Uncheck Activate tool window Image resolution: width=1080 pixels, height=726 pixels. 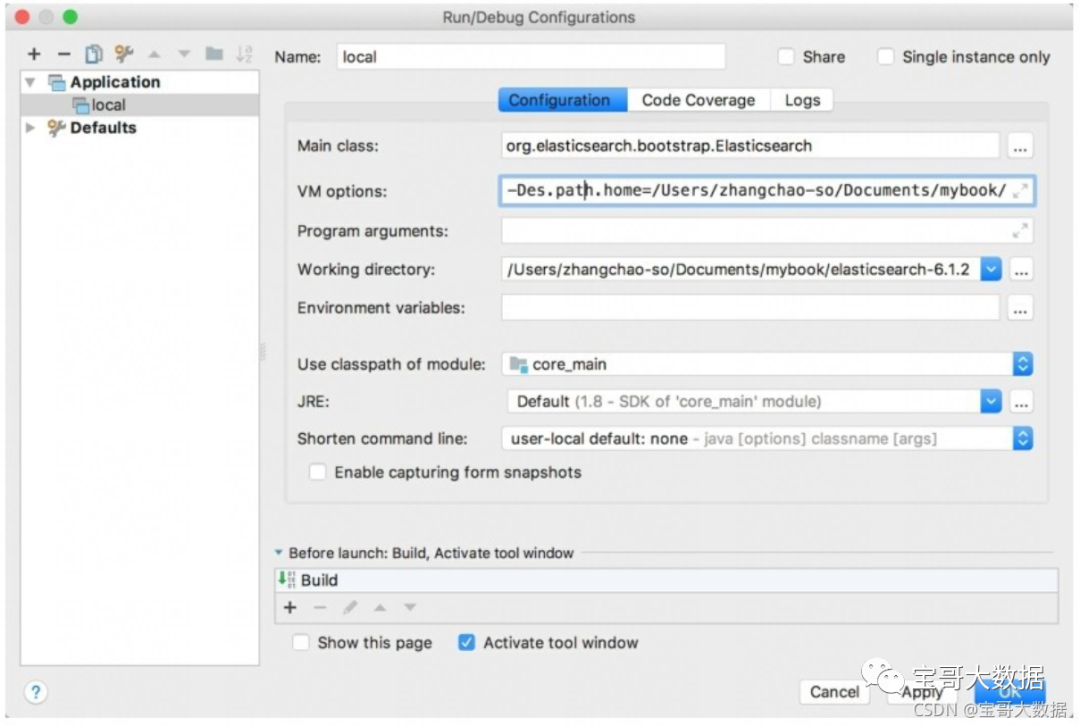pos(466,643)
